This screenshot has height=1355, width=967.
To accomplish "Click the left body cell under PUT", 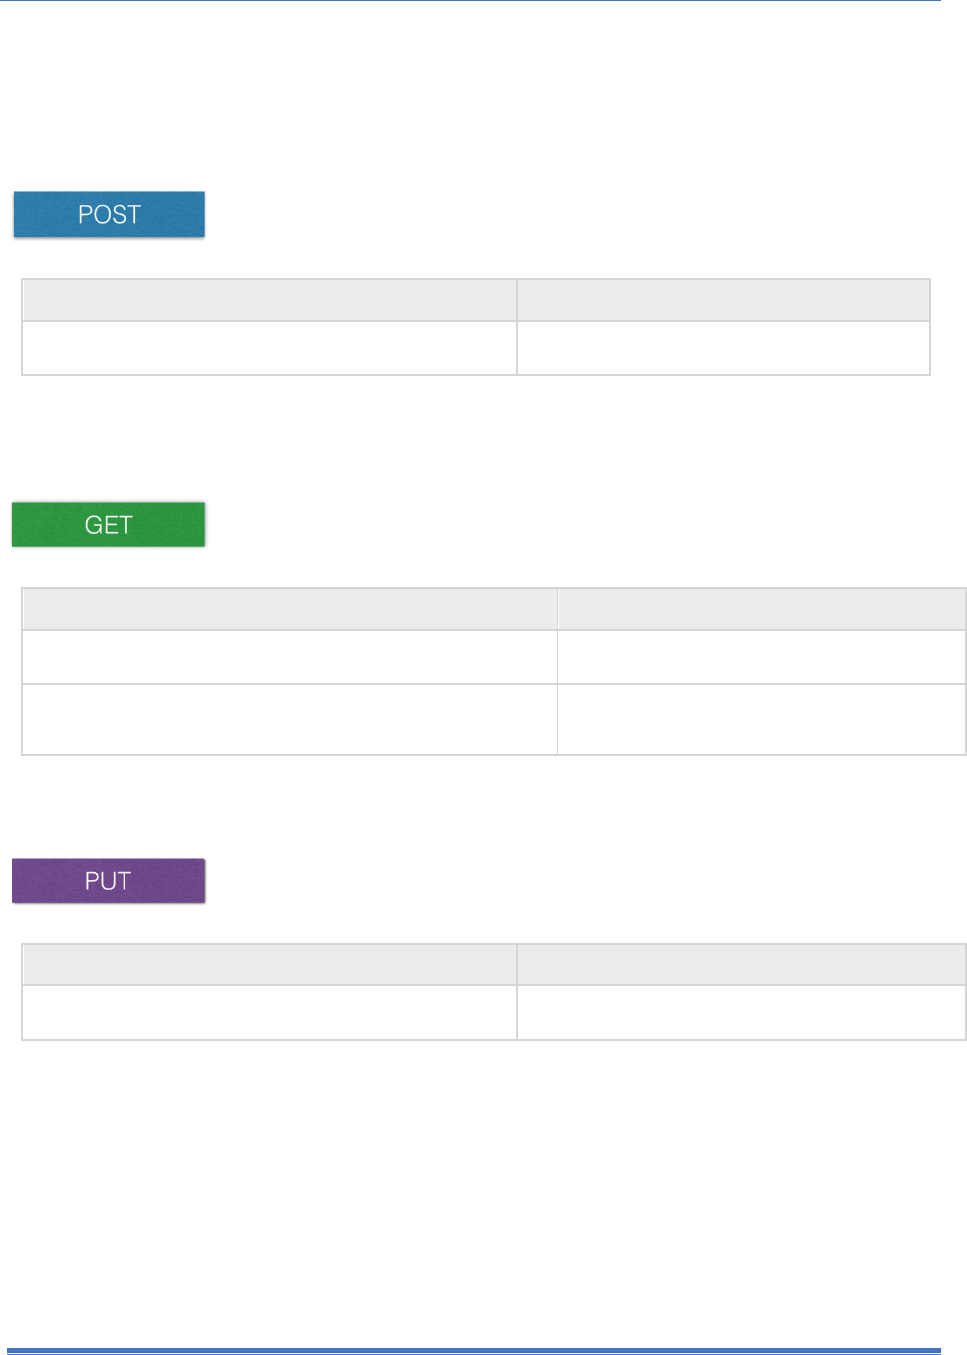I will pyautogui.click(x=269, y=1013).
